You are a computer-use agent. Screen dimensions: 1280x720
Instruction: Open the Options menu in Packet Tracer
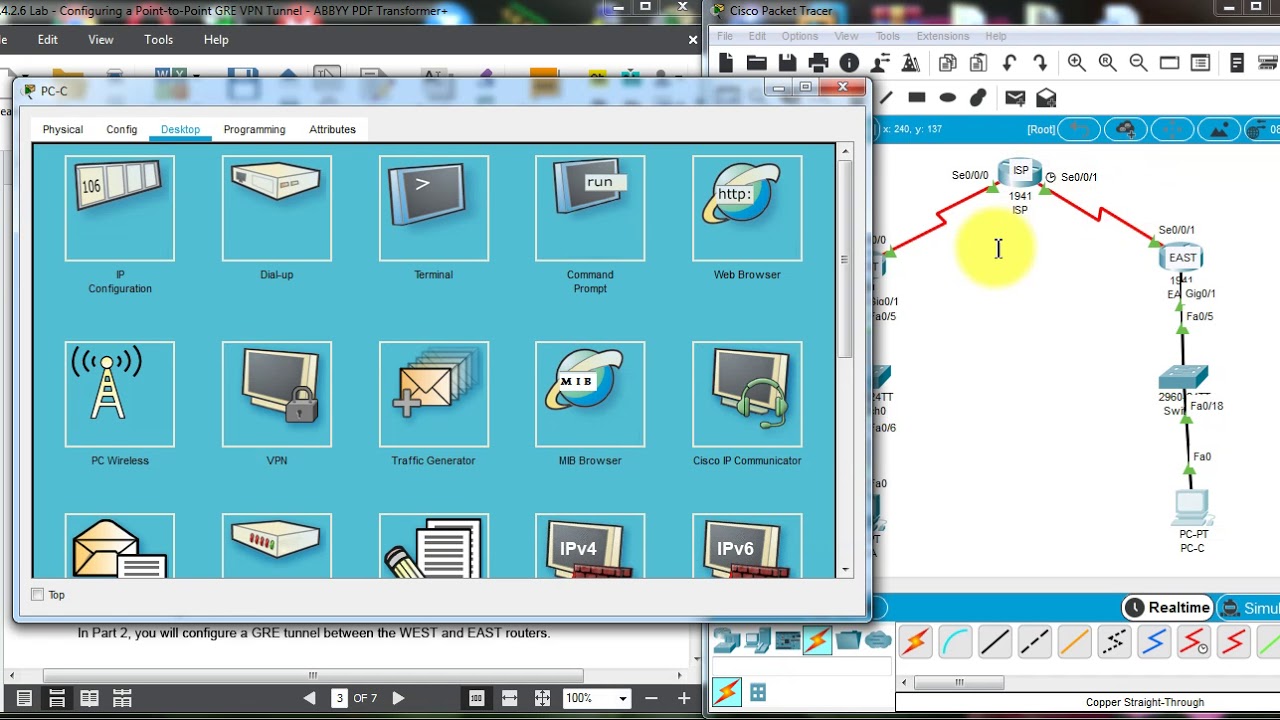click(x=800, y=36)
